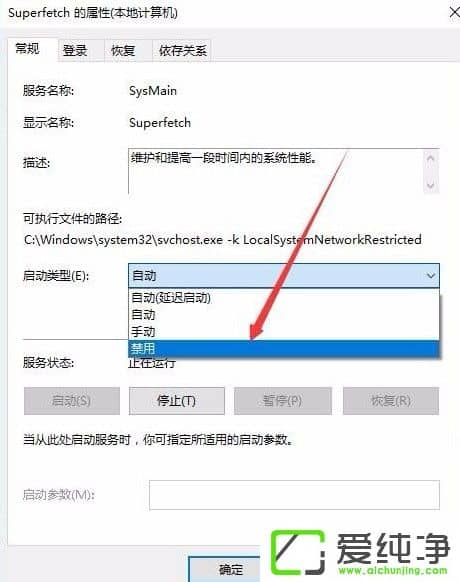The image size is (460, 582).
Task: Click the 停止(T) button
Action: 177,401
